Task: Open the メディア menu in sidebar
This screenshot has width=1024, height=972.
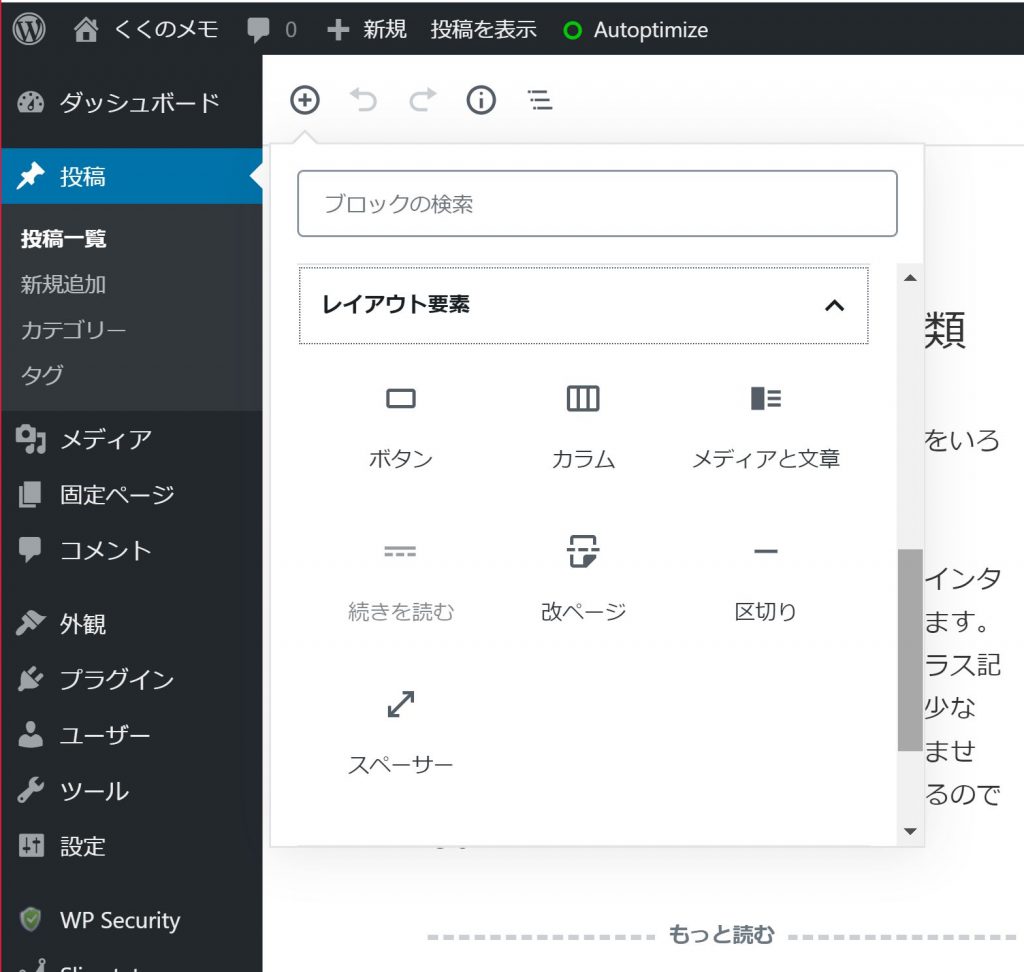Action: click(105, 439)
